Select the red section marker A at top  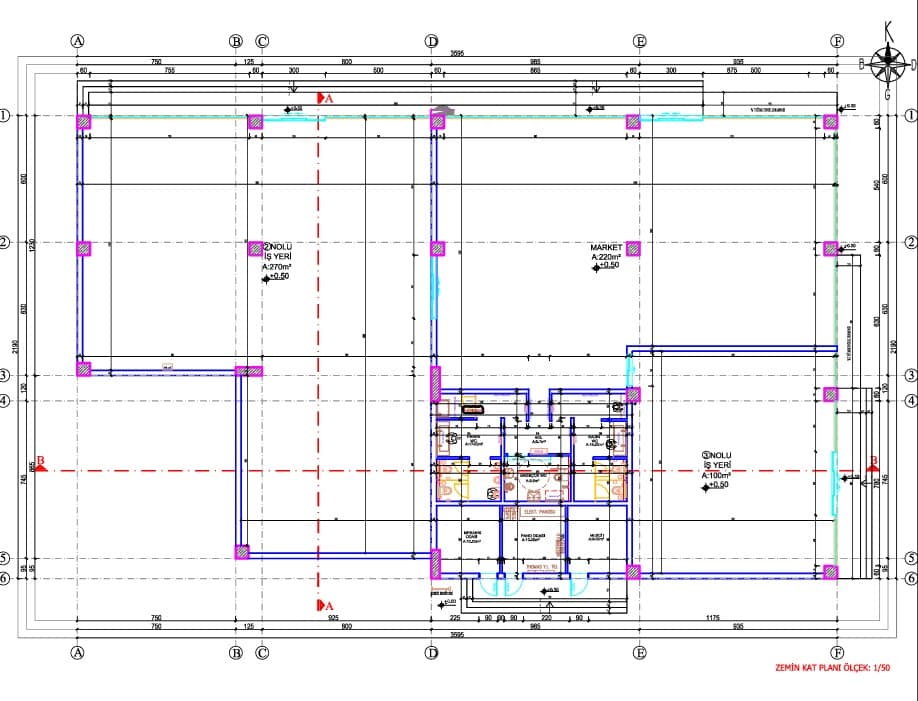tap(323, 98)
